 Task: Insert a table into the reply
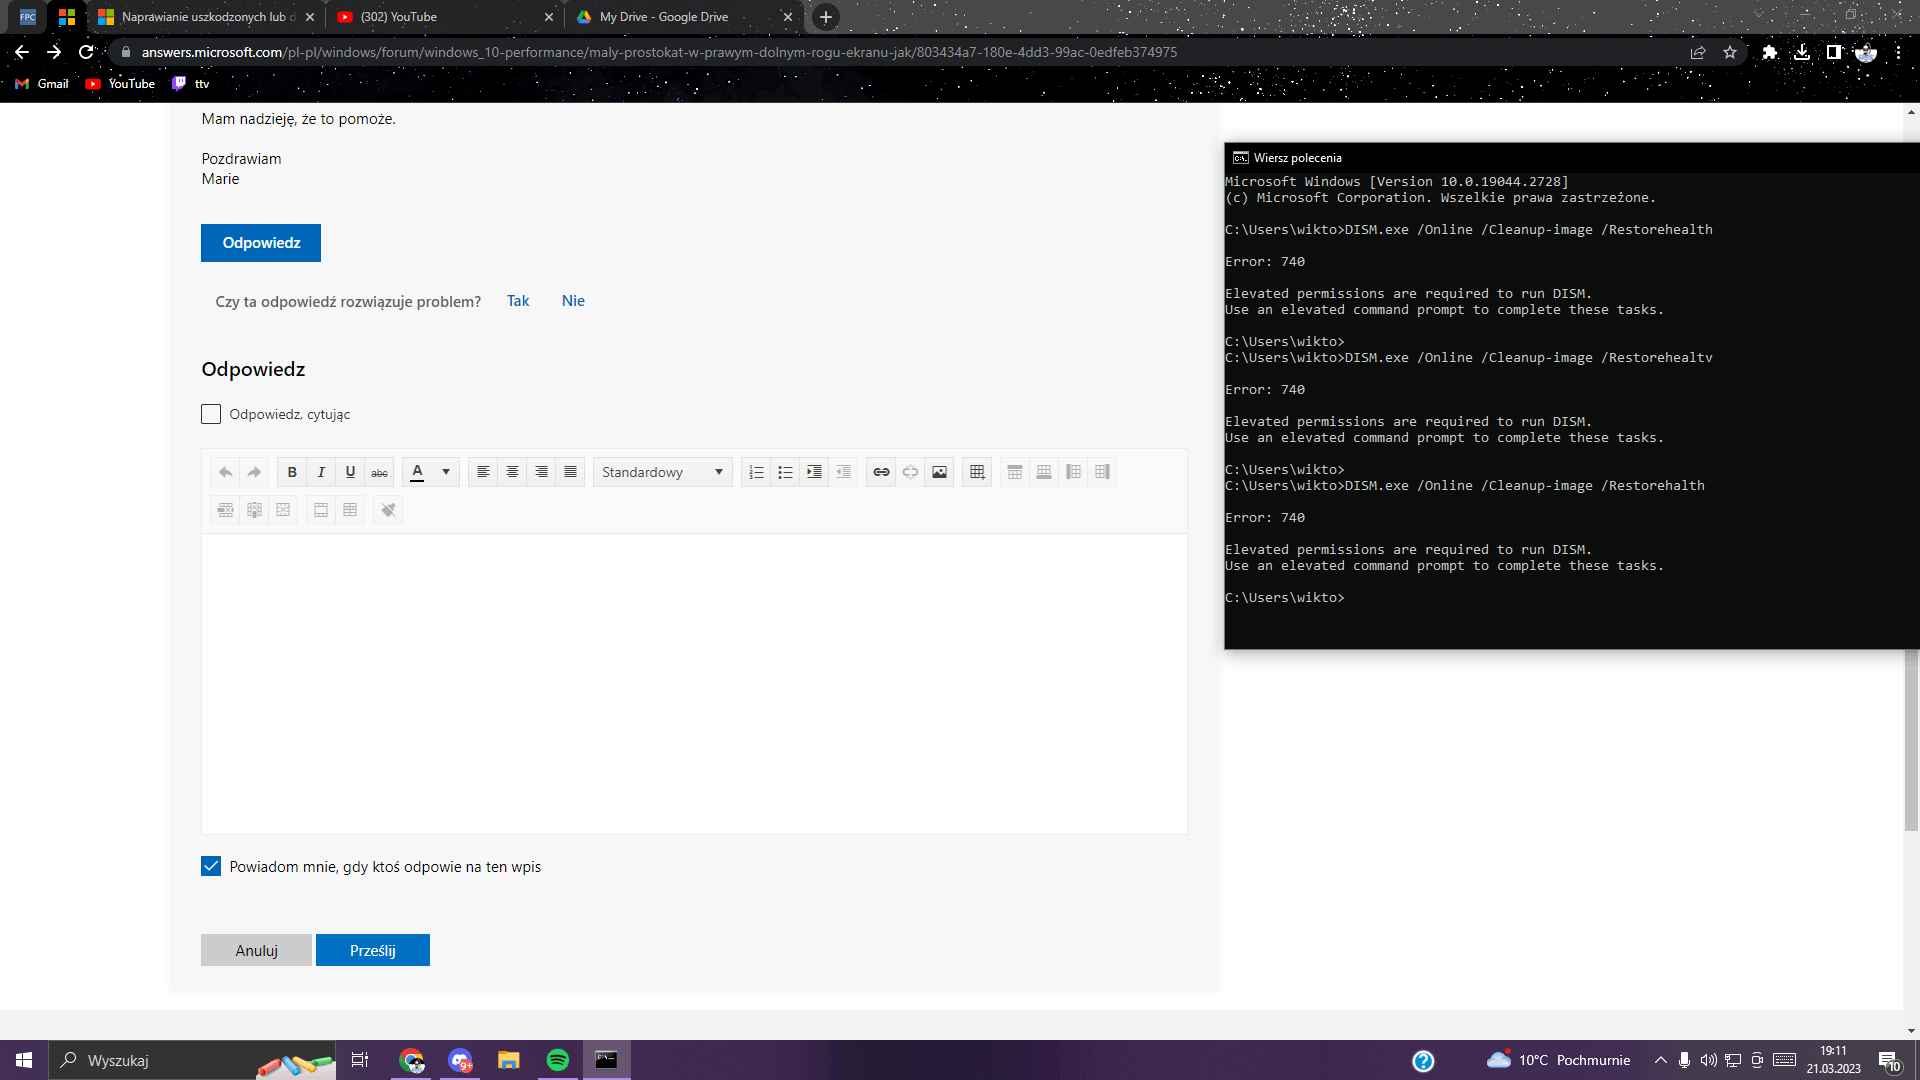(977, 472)
